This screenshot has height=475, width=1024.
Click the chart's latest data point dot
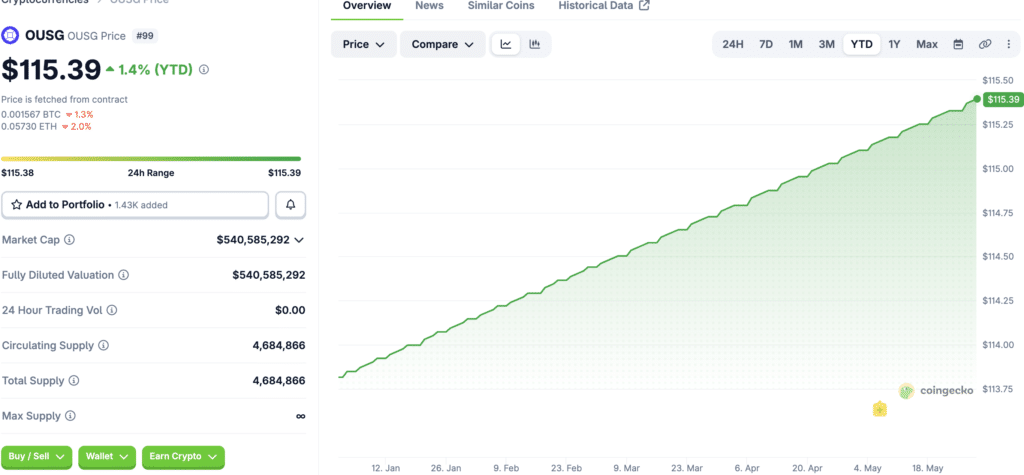click(x=977, y=99)
